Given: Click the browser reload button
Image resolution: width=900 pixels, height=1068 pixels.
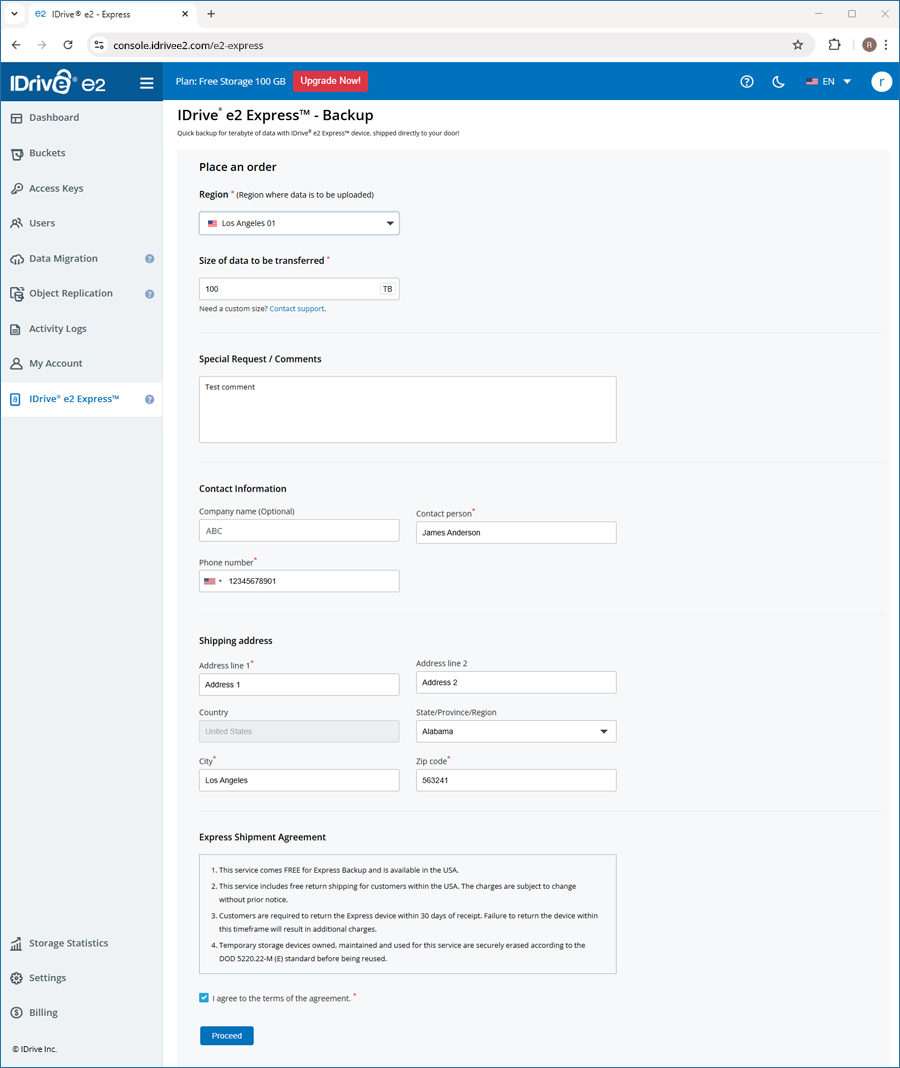Looking at the screenshot, I should click(x=68, y=45).
